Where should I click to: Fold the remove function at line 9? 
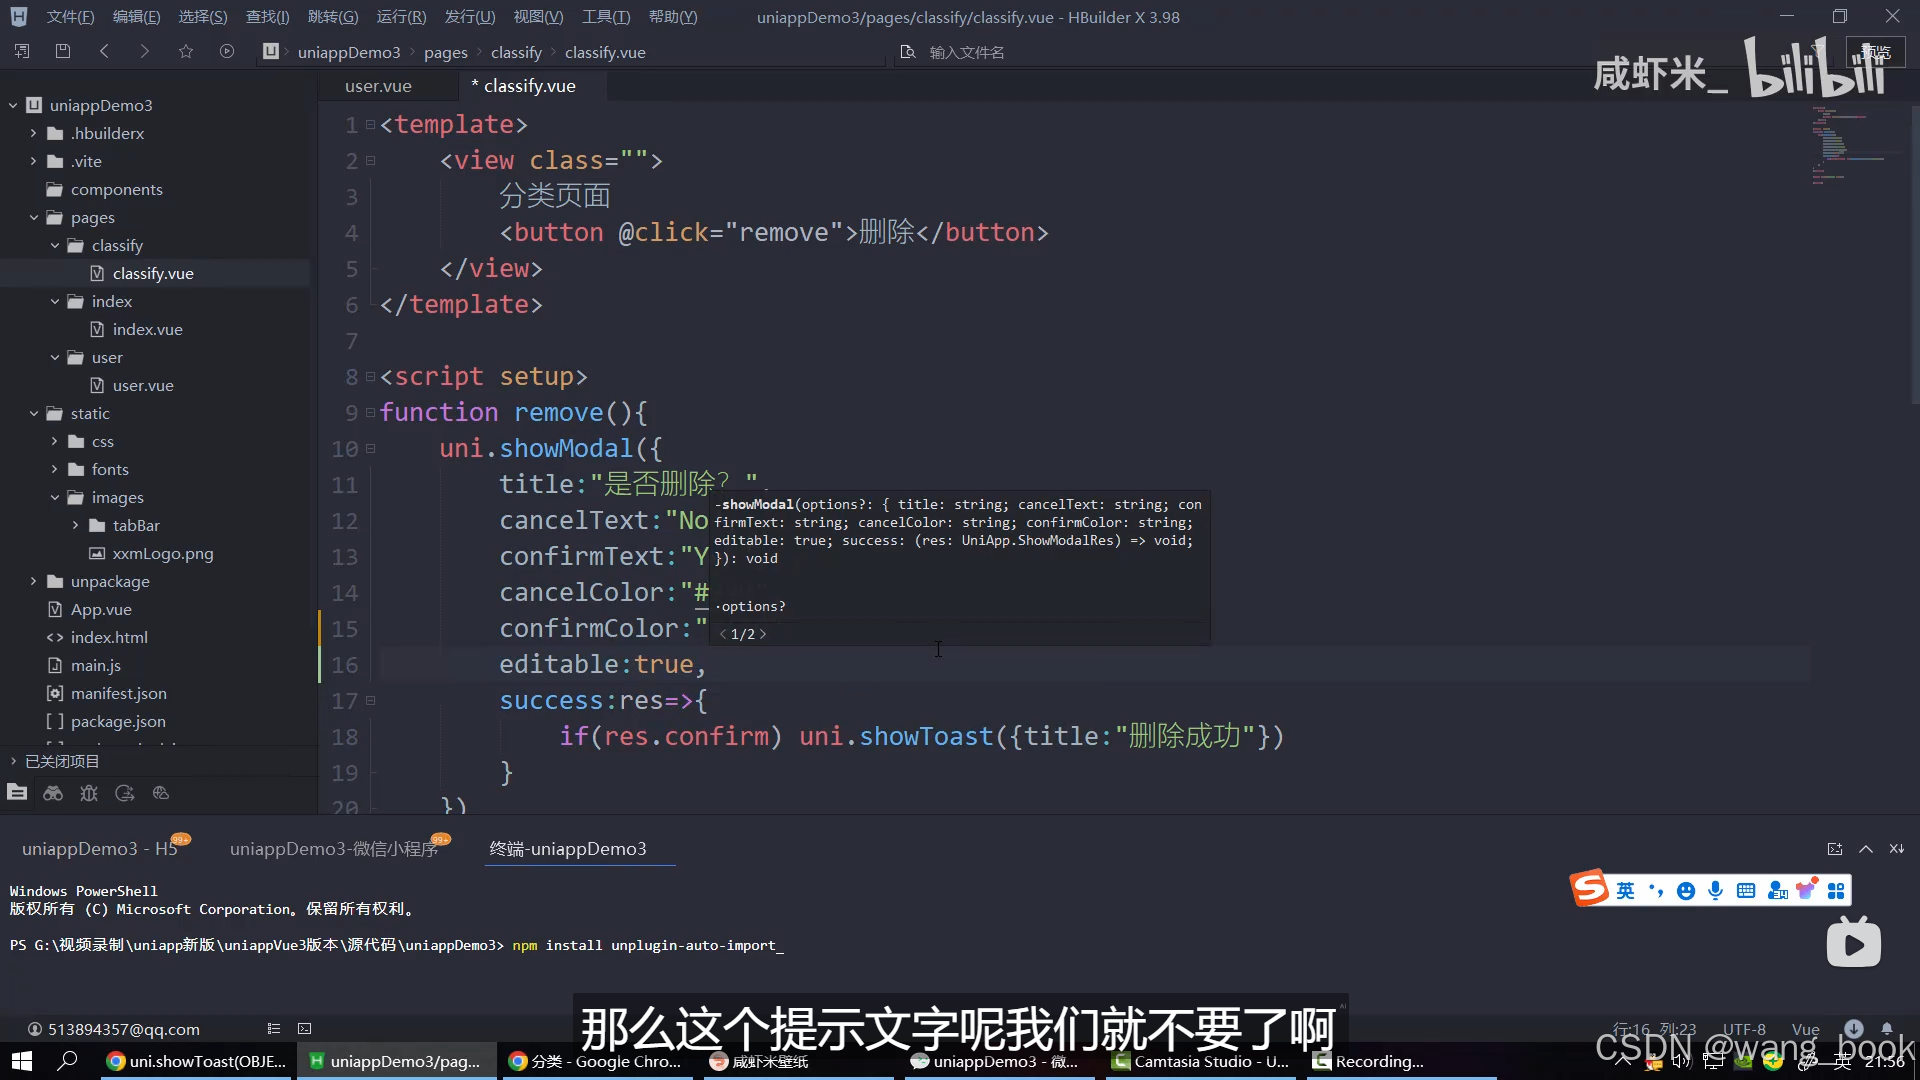pyautogui.click(x=370, y=412)
